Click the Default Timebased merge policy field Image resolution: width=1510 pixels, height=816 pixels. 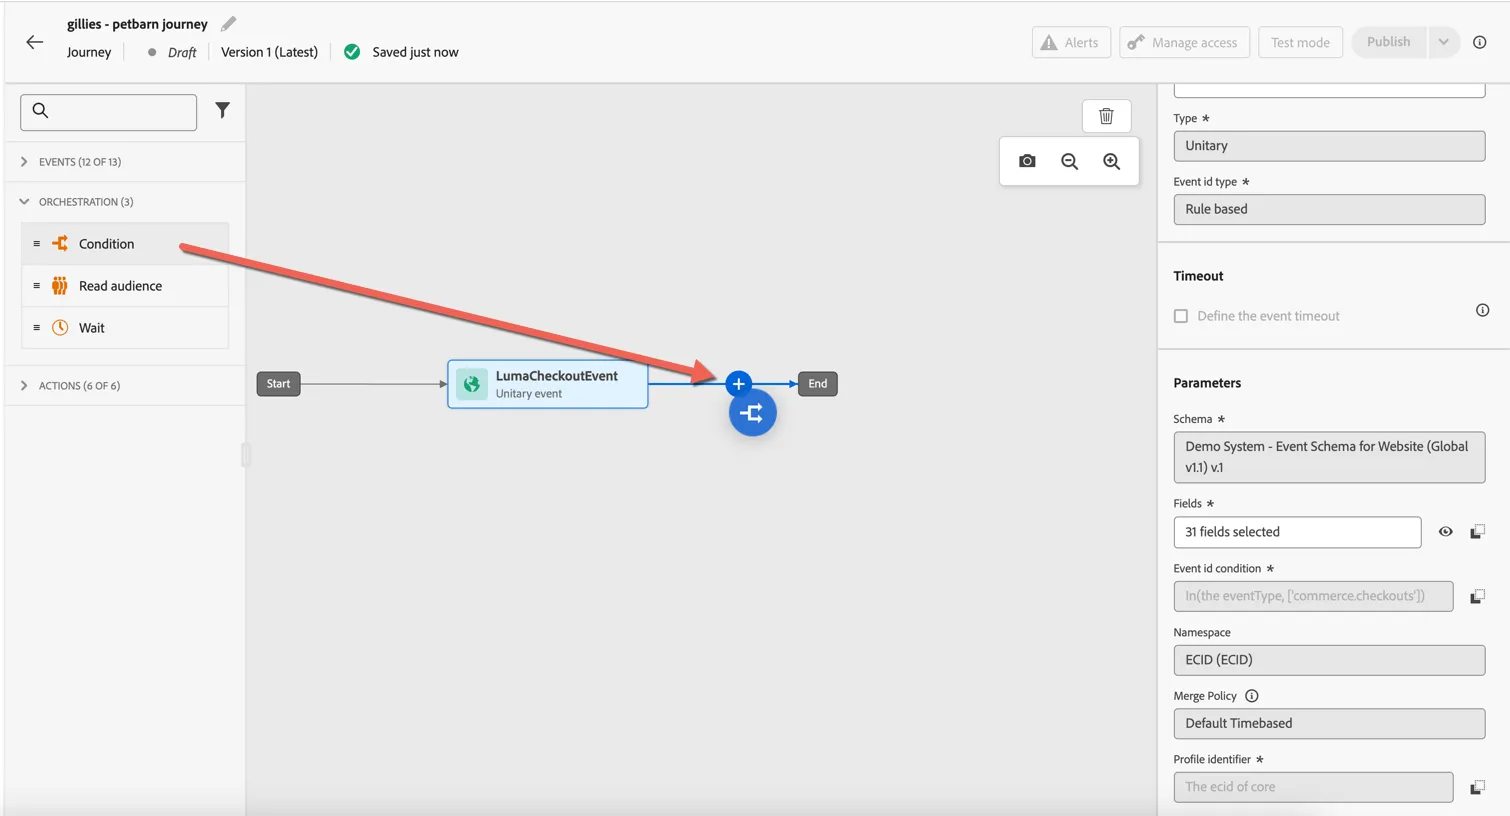(1329, 723)
